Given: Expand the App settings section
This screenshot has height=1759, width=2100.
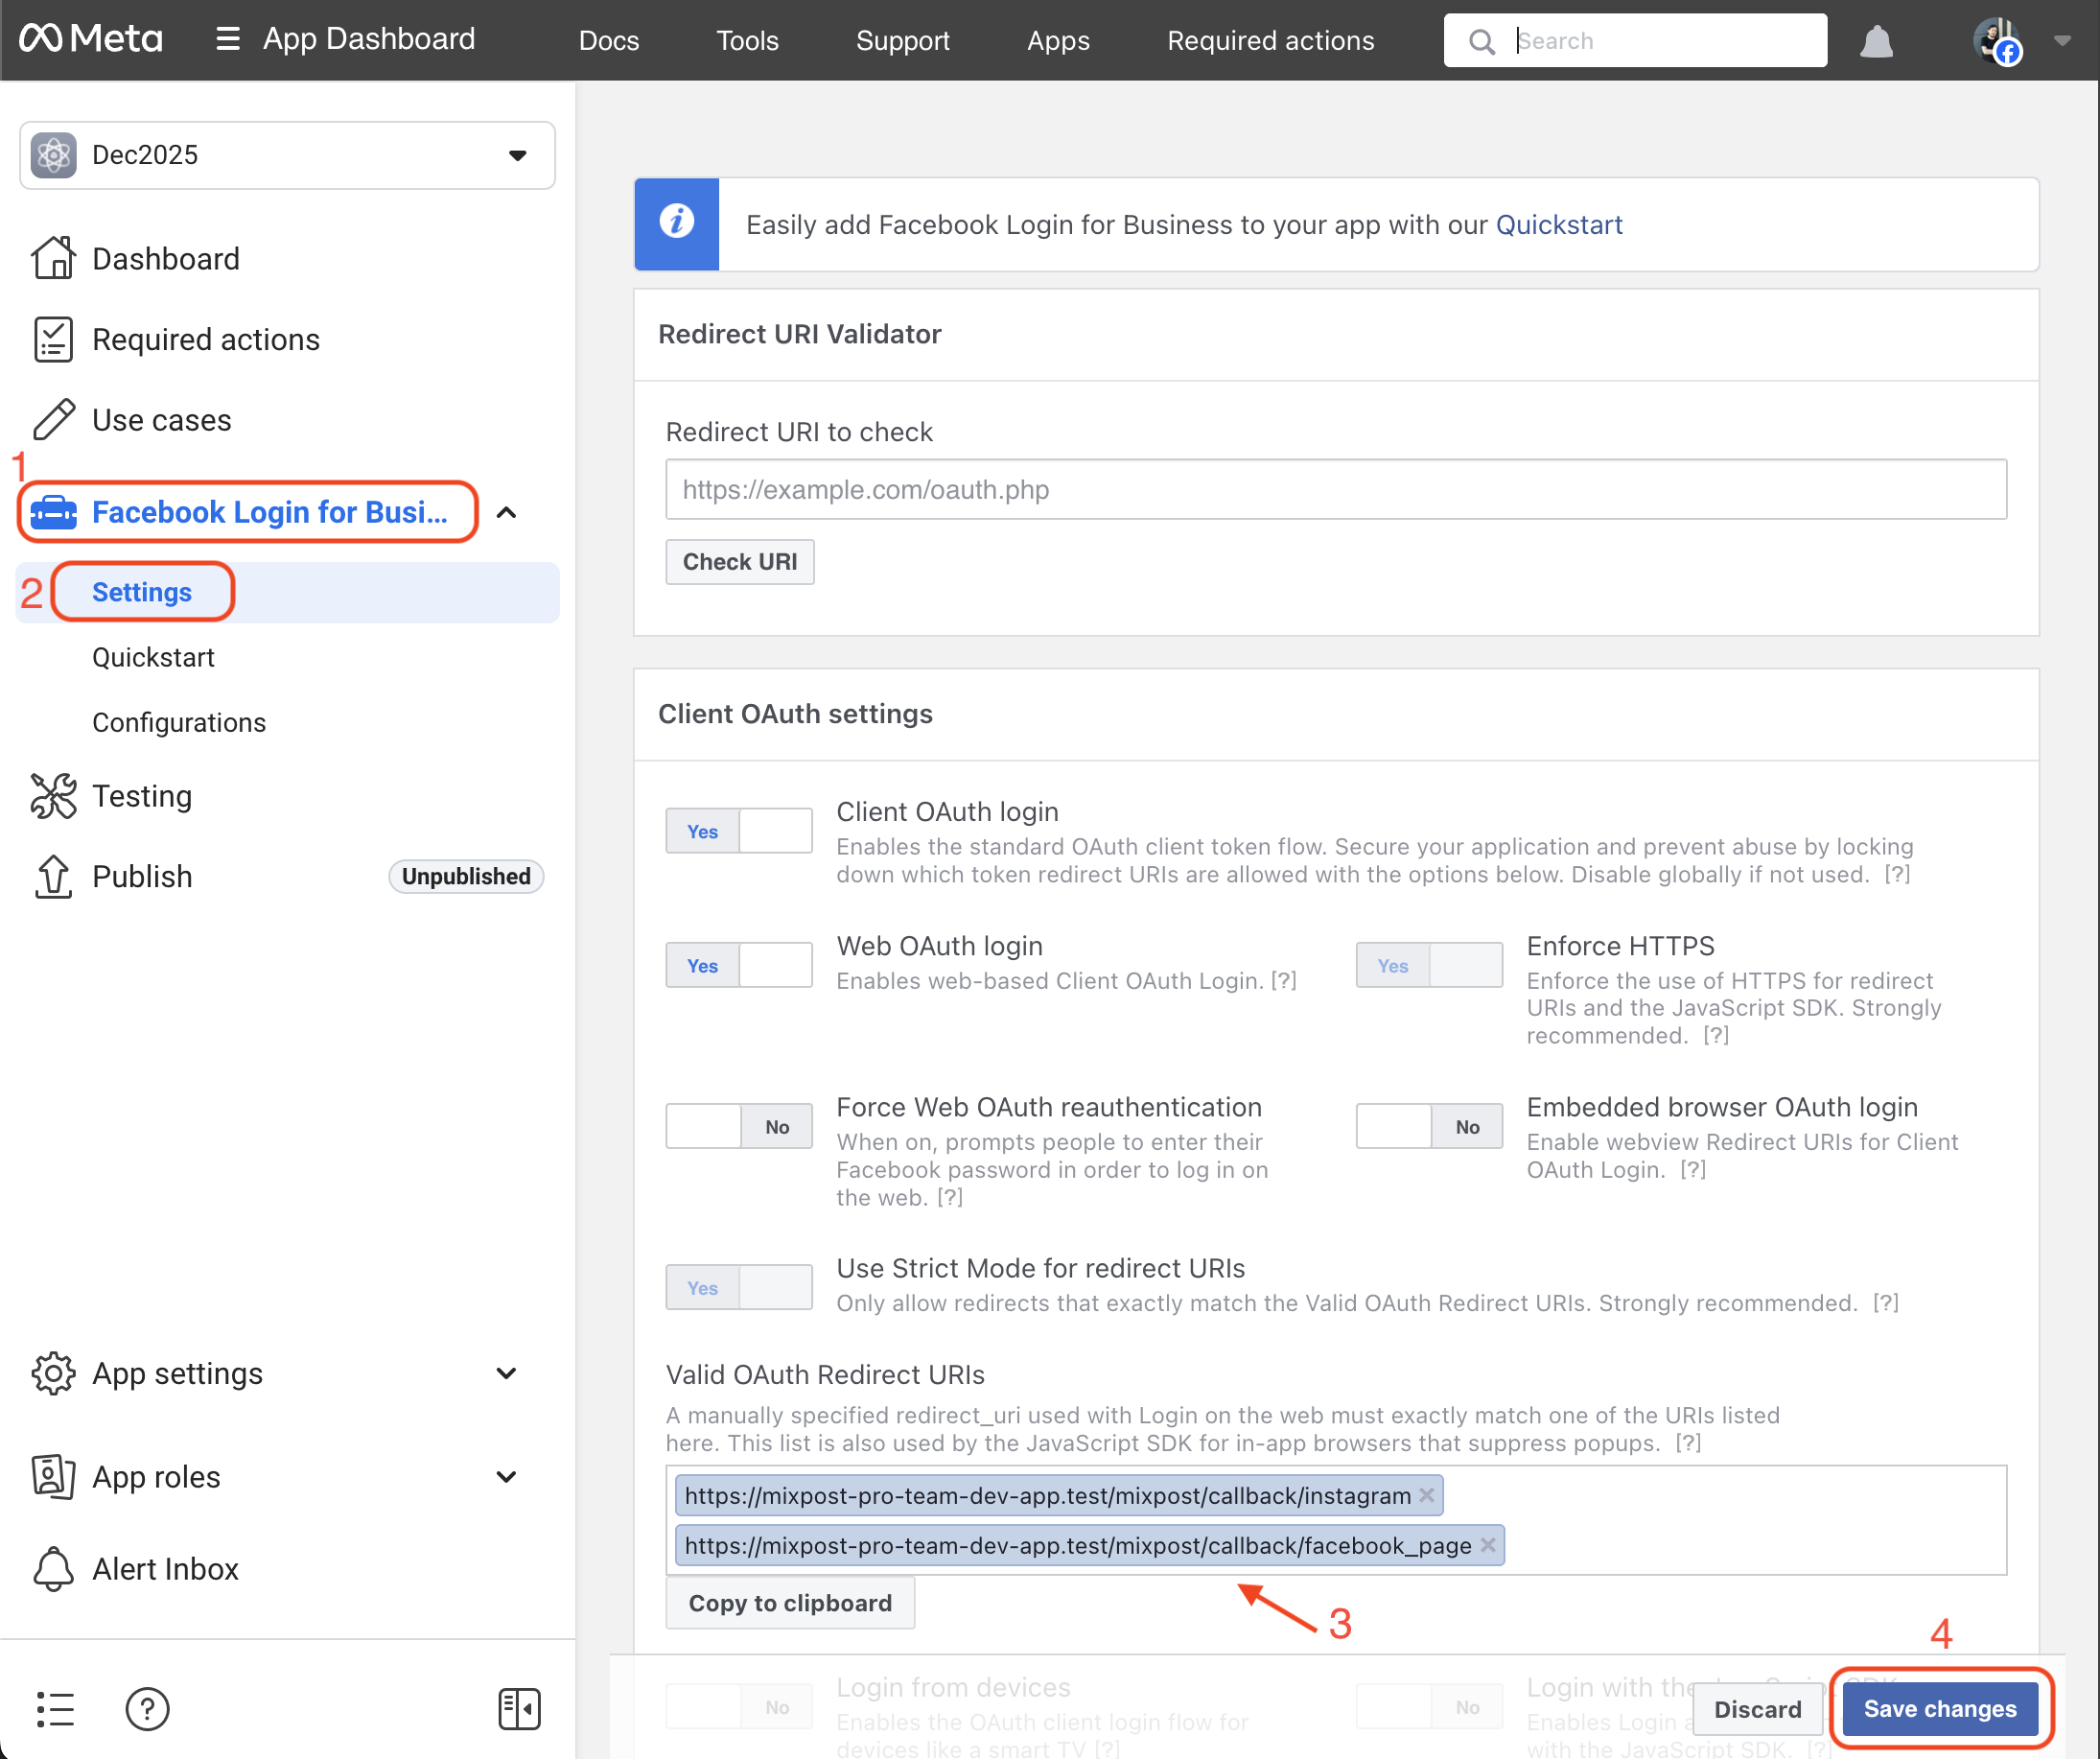Looking at the screenshot, I should click(506, 1373).
